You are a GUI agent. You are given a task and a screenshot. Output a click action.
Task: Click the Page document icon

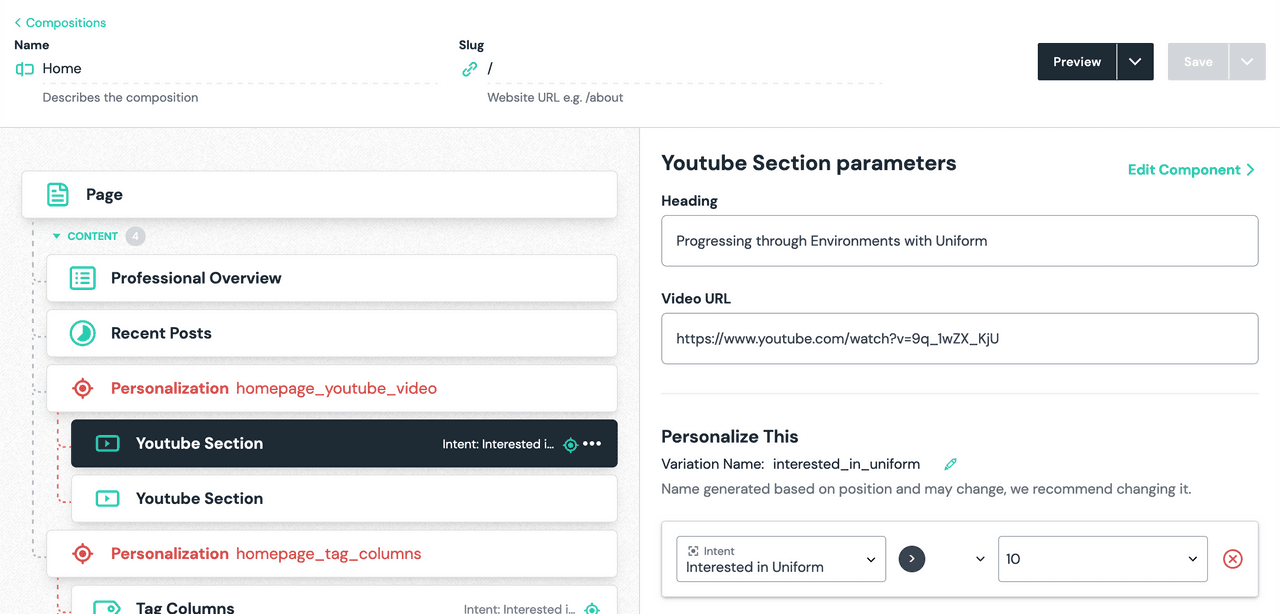[x=58, y=195]
